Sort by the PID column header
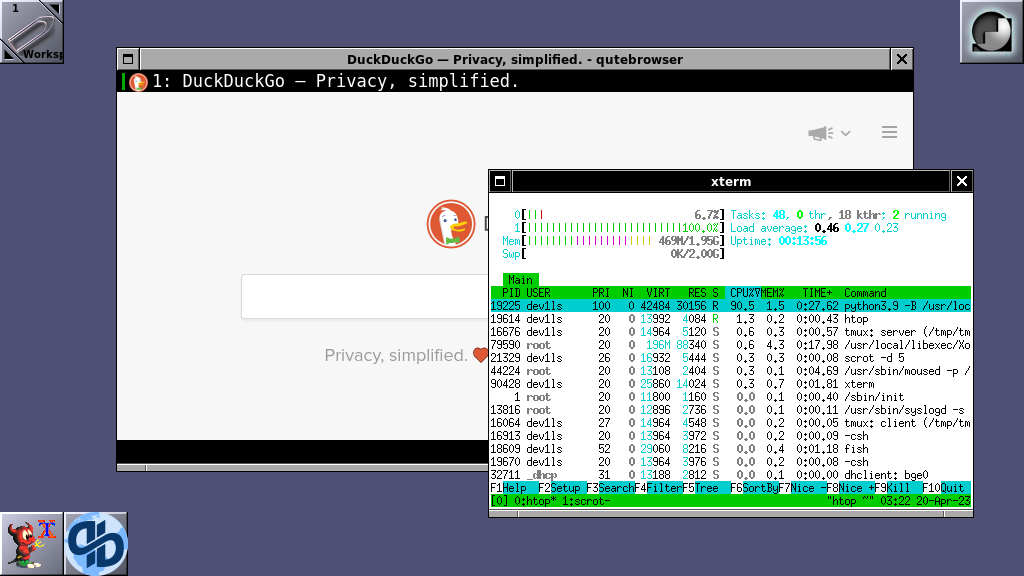This screenshot has width=1024, height=576. [511, 293]
